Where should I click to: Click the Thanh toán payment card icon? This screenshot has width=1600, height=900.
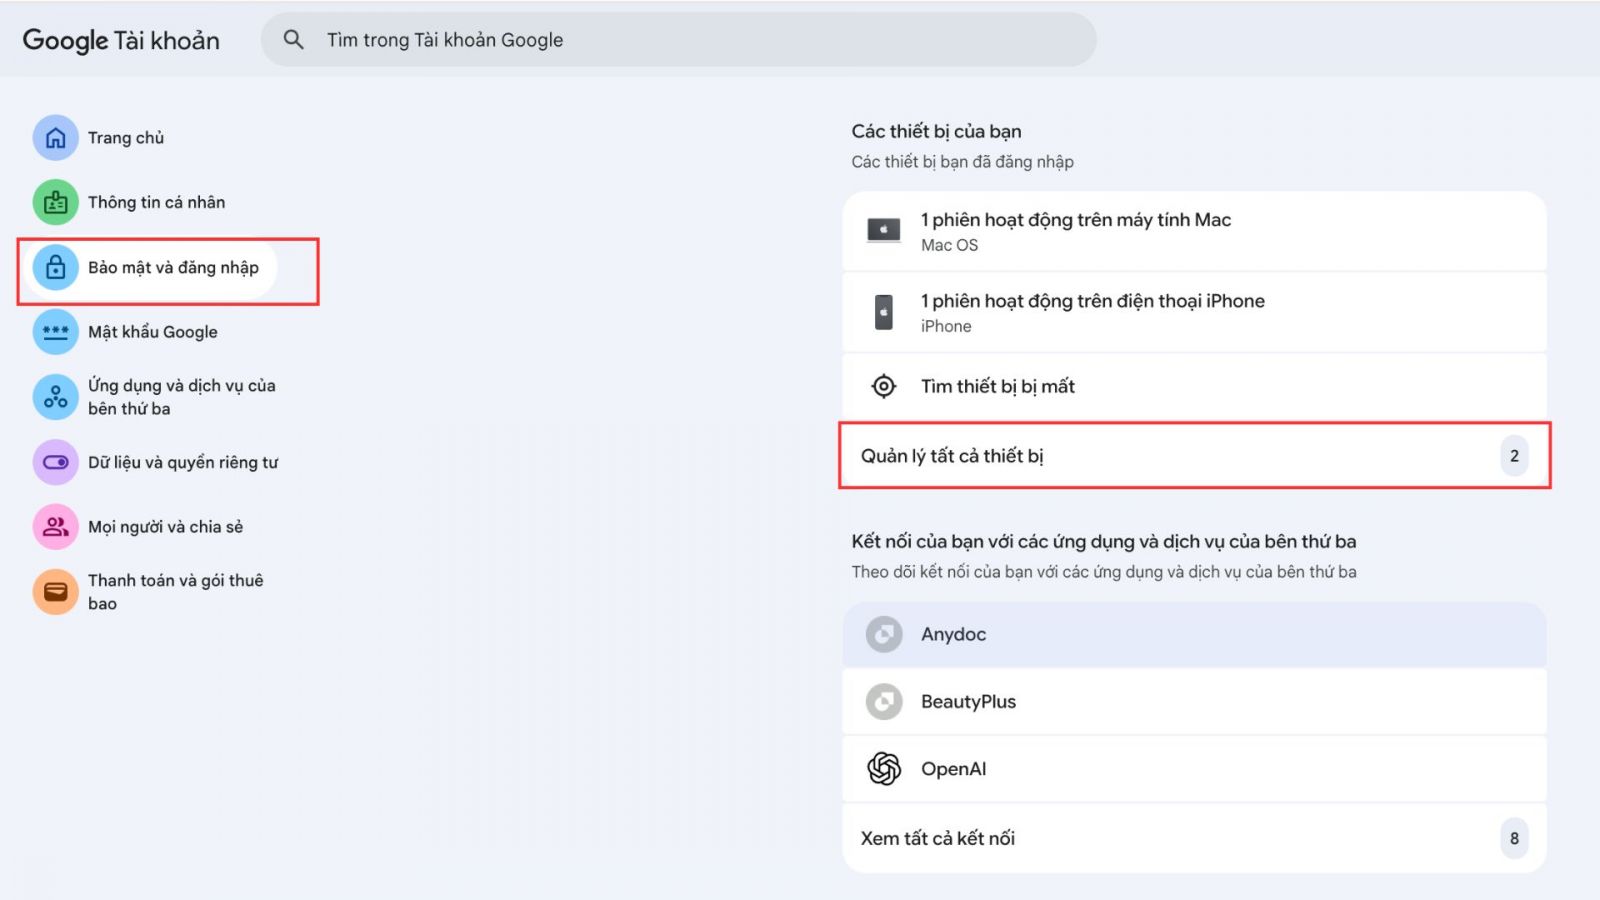coord(56,592)
